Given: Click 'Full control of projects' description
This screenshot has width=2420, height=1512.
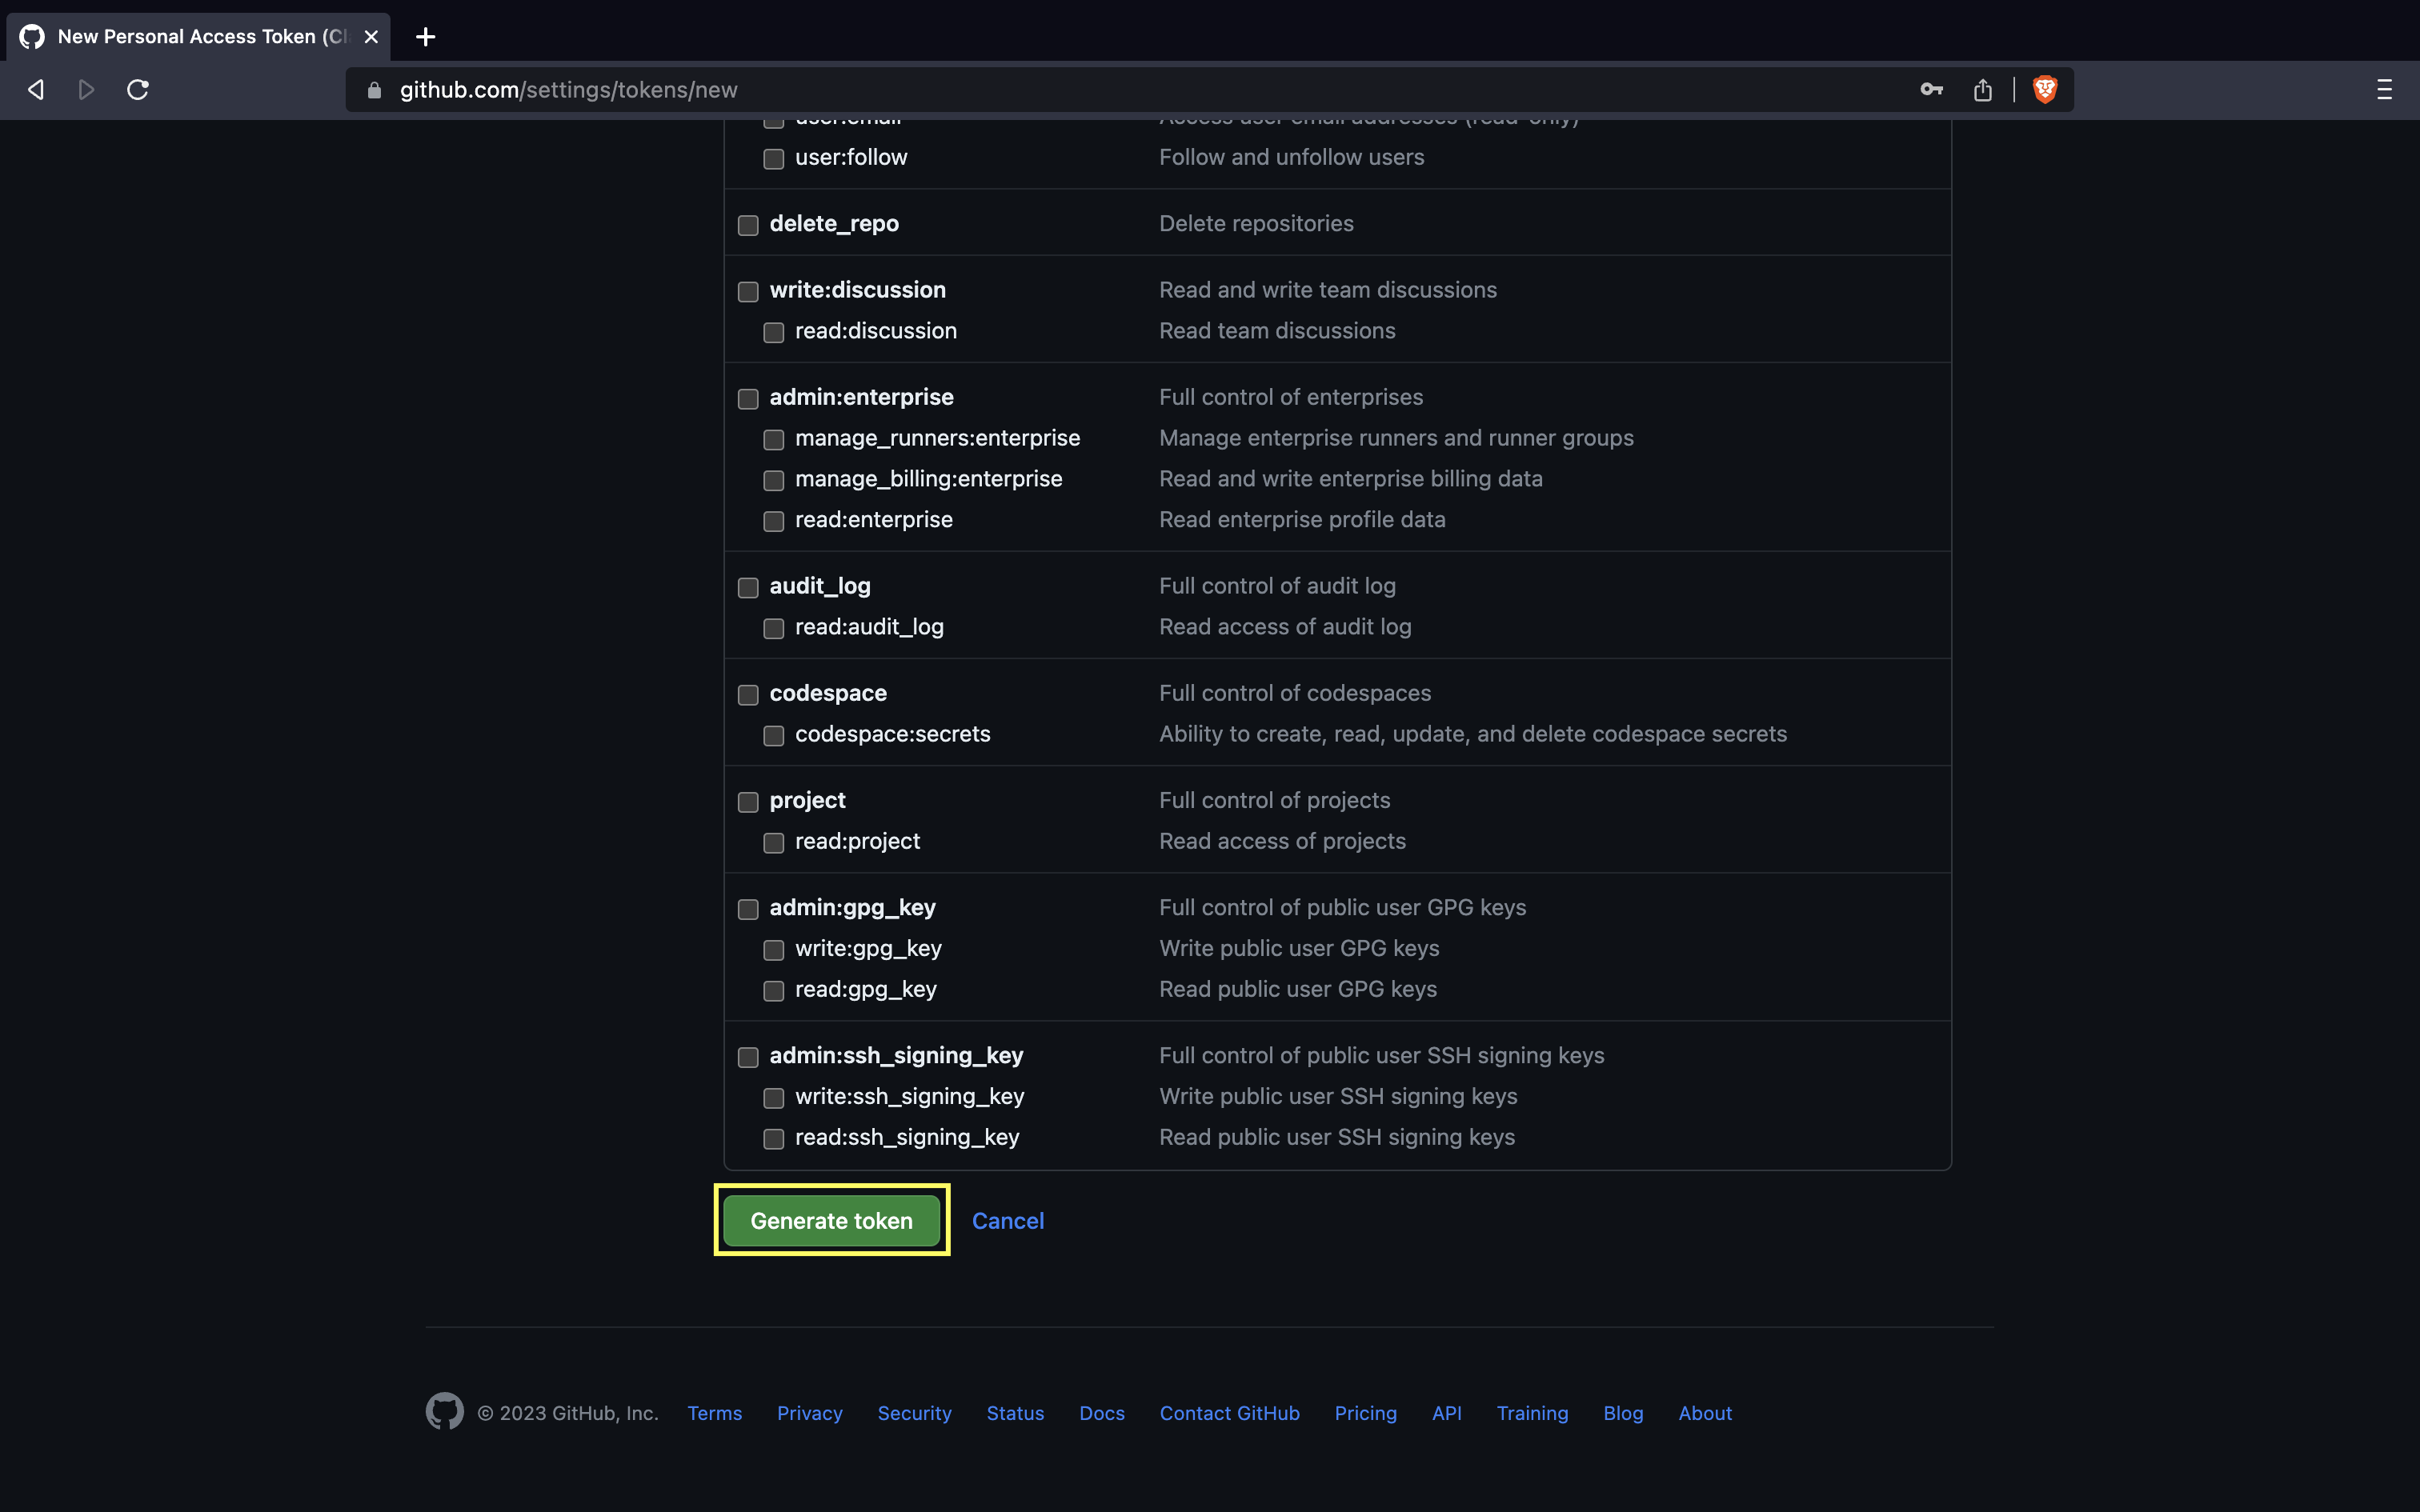Looking at the screenshot, I should [1275, 800].
